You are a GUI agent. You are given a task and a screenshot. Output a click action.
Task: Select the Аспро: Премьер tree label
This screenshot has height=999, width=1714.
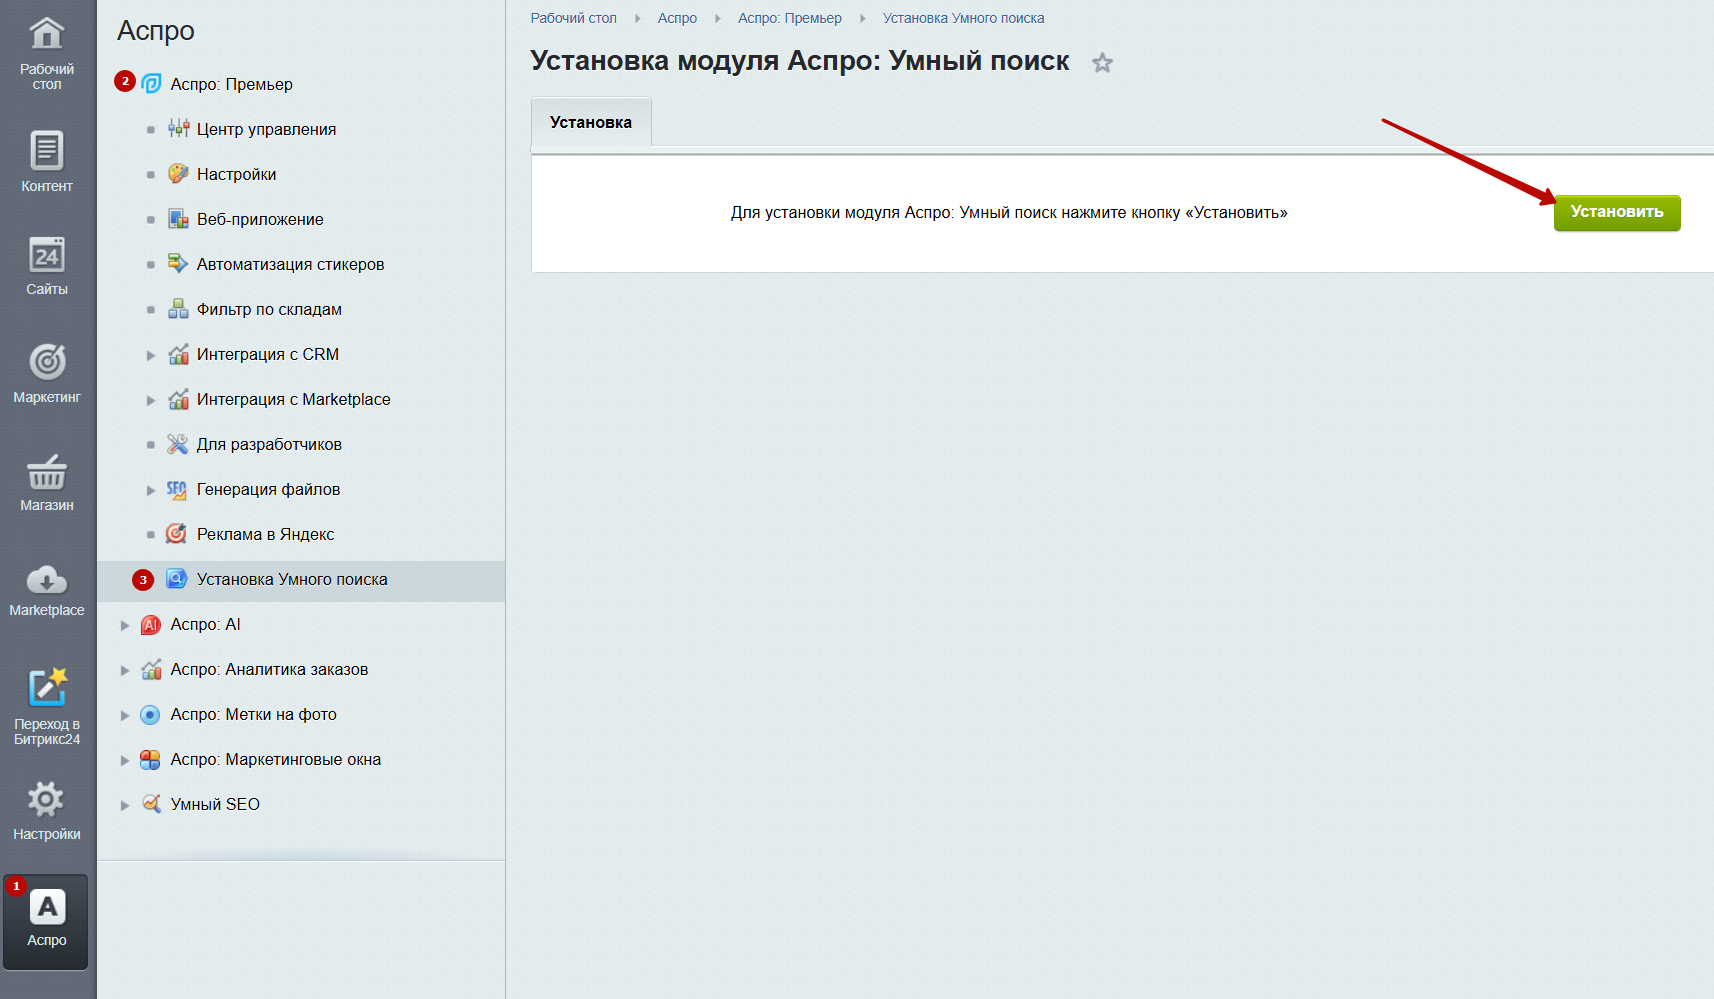(x=231, y=84)
